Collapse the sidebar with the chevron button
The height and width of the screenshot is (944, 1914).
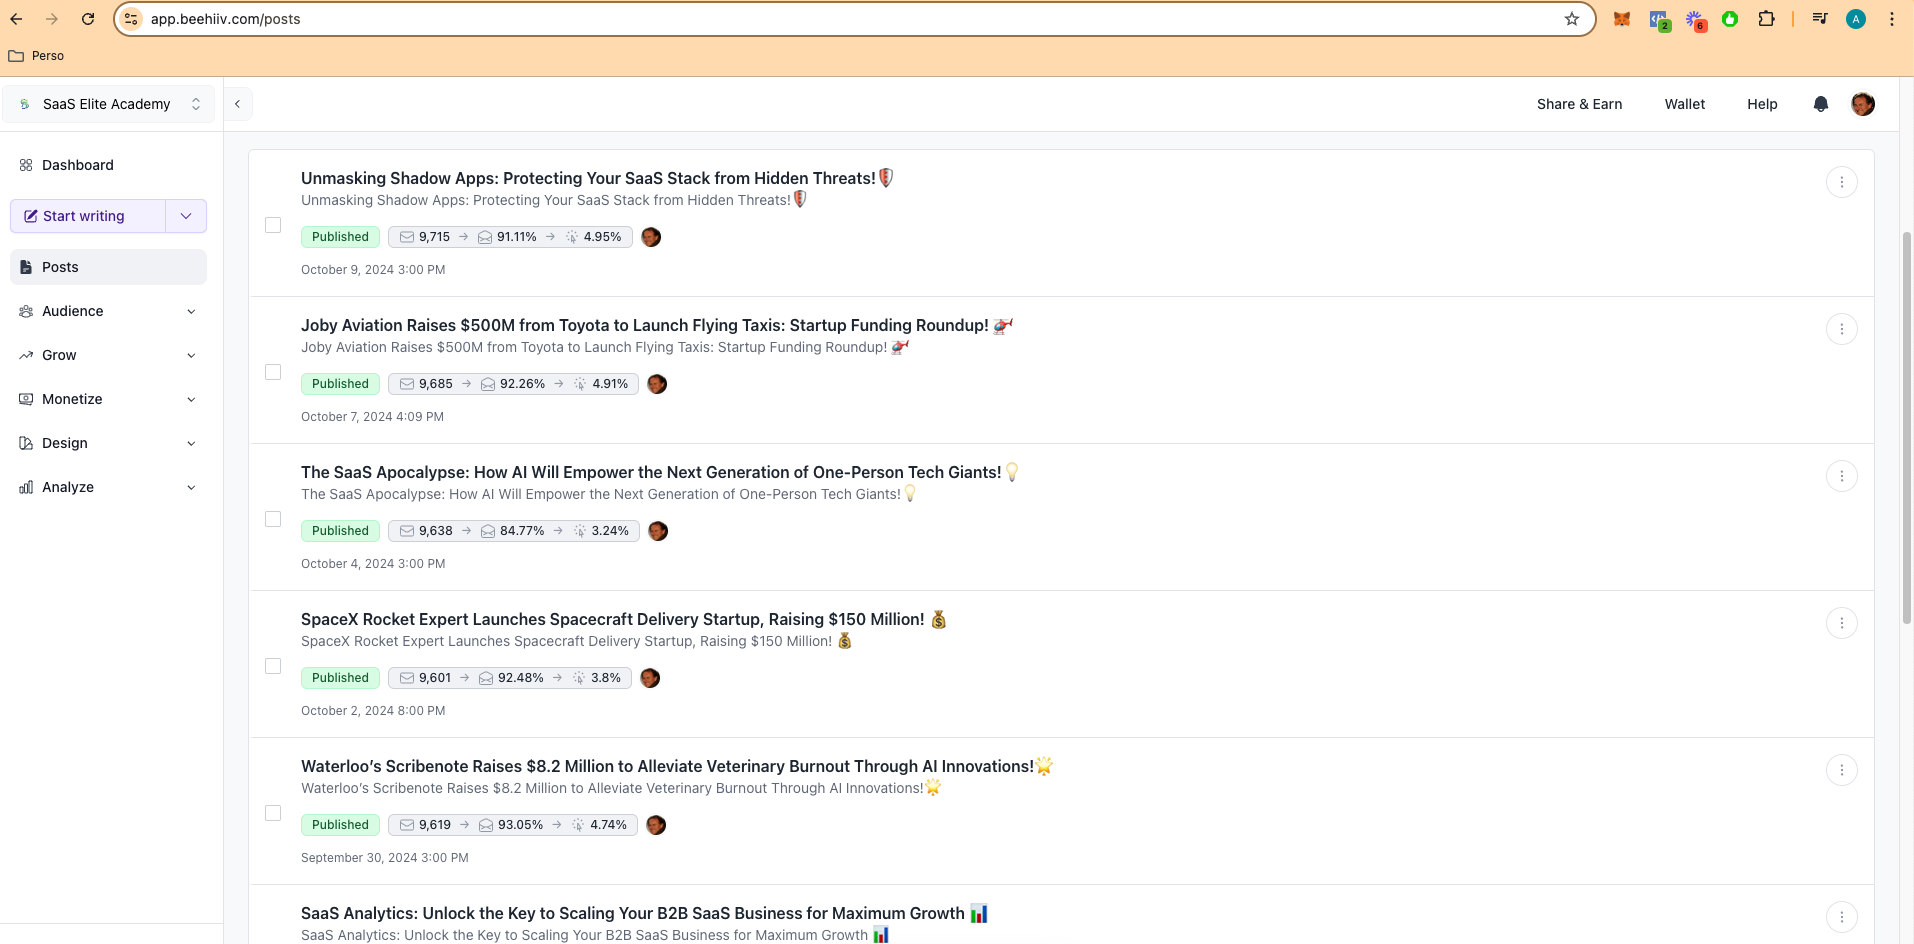tap(237, 104)
